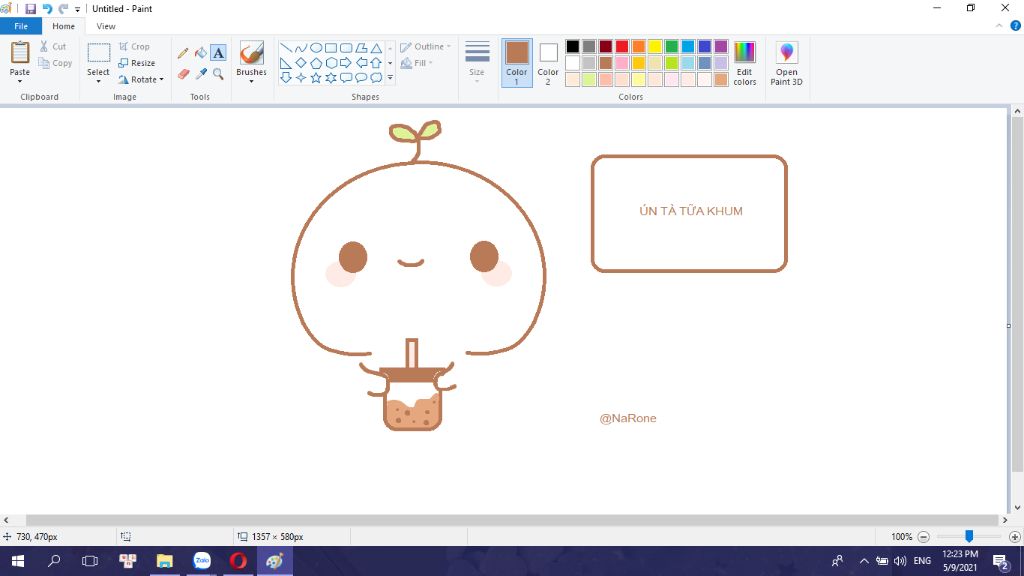This screenshot has height=576, width=1024.
Task: Open Customize Quick Access Toolbar dropdown
Action: (78, 9)
